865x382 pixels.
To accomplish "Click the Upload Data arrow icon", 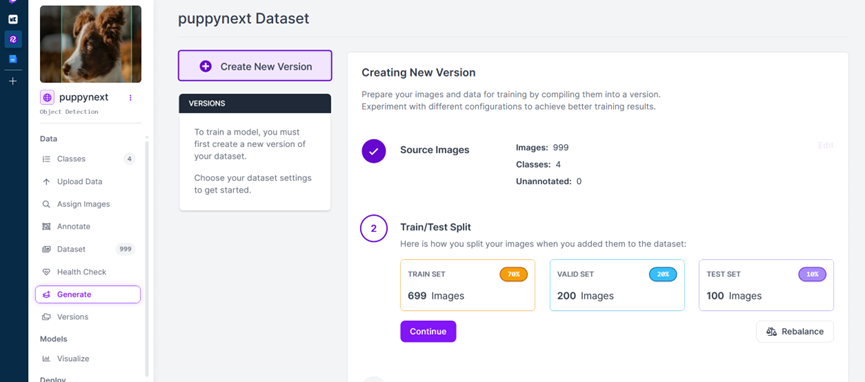I will pyautogui.click(x=46, y=182).
